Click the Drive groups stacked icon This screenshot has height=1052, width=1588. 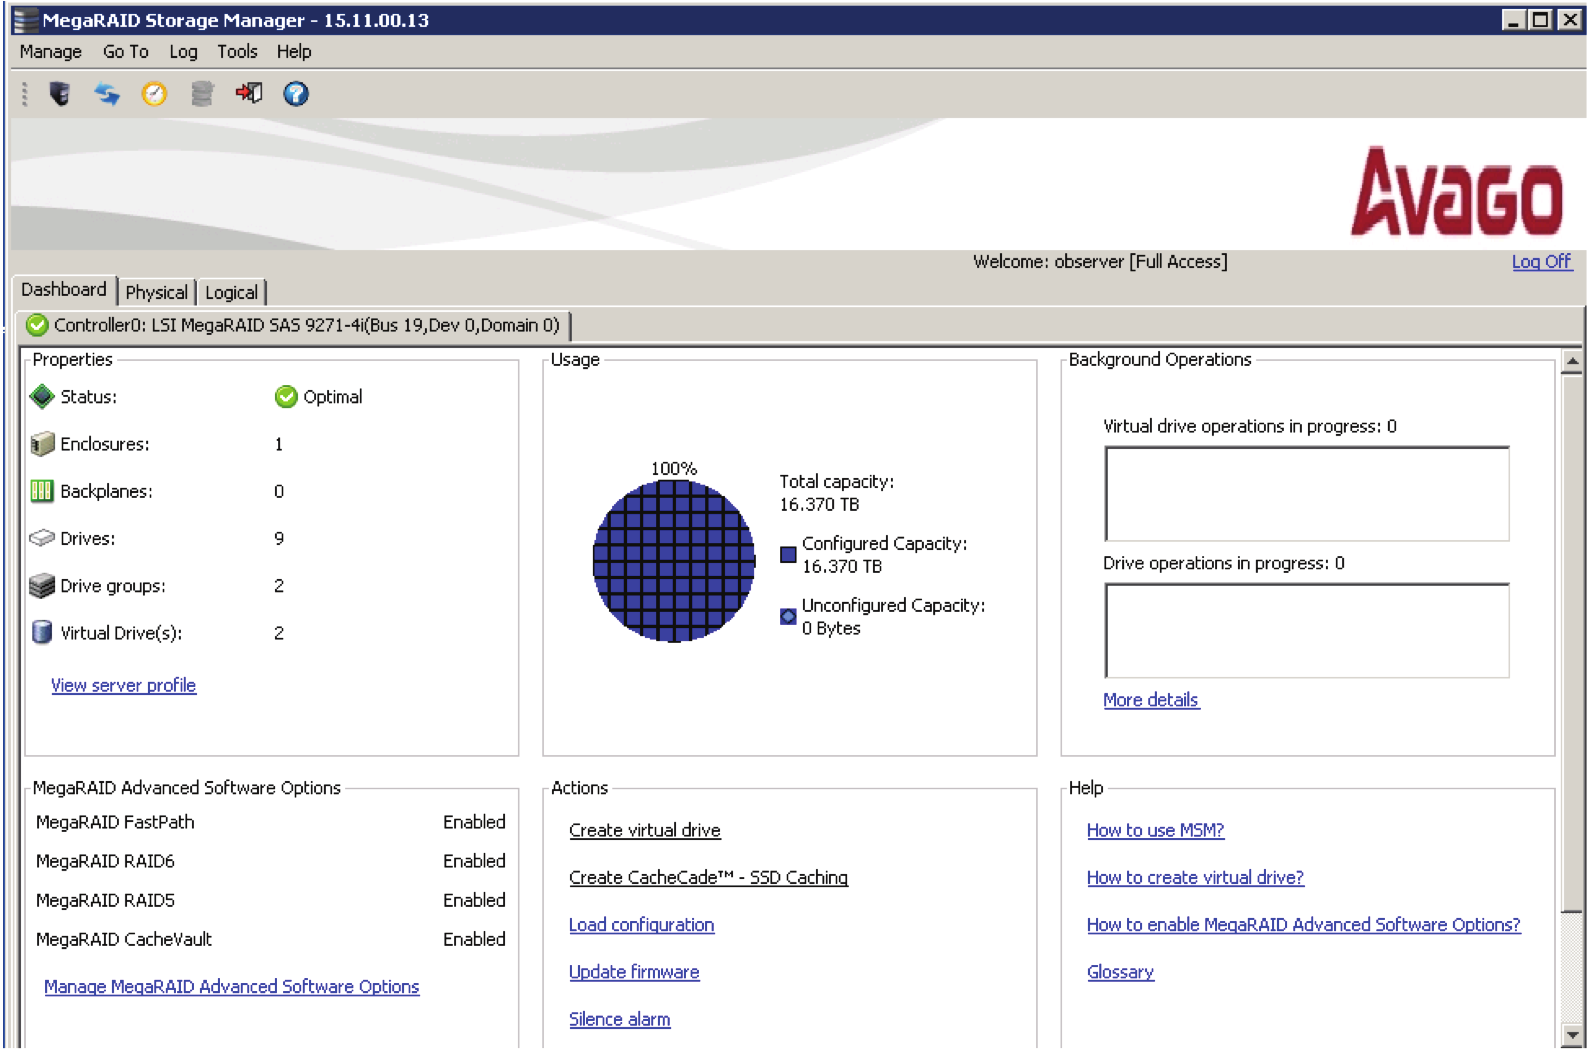click(42, 586)
